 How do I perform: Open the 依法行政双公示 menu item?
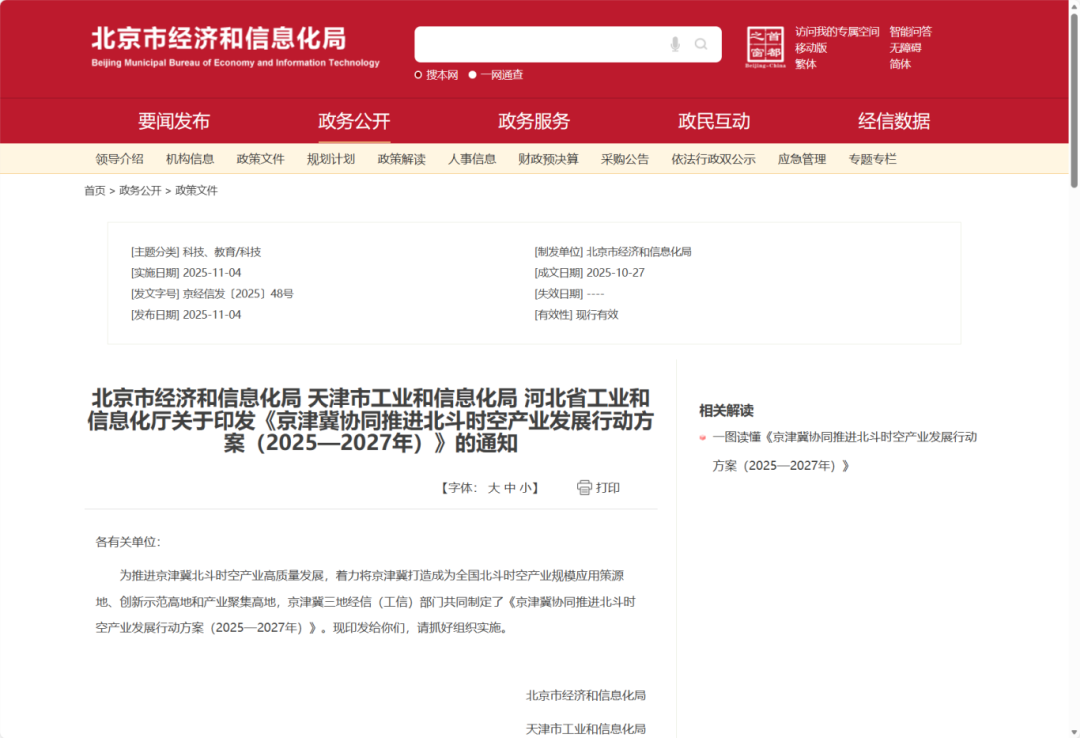tap(712, 158)
